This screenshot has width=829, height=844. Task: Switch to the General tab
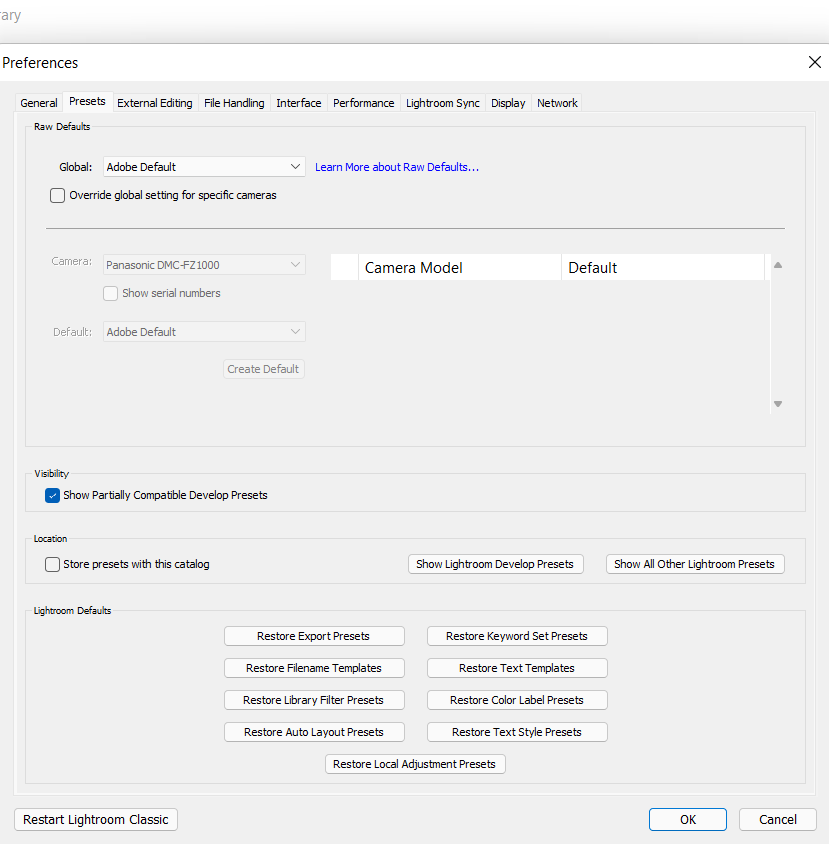tap(39, 103)
